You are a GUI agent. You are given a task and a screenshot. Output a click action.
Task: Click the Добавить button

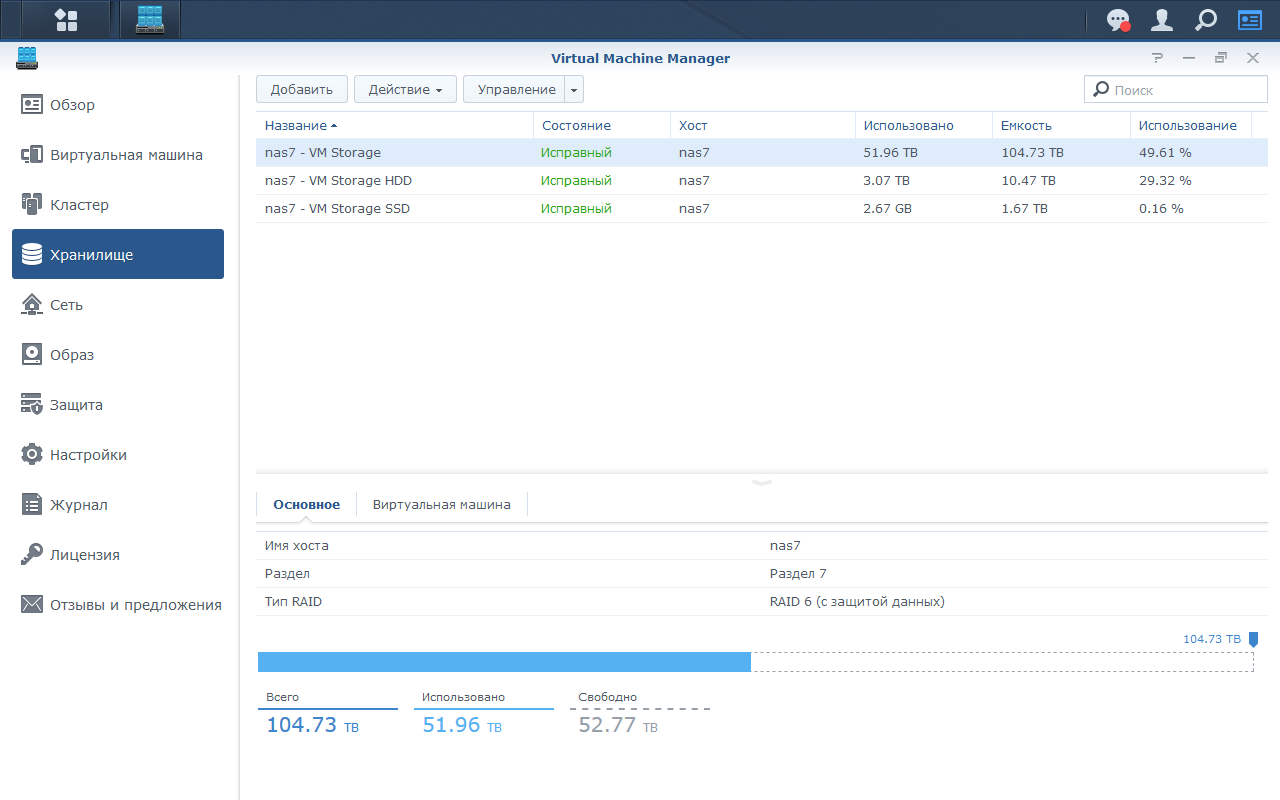tap(301, 89)
